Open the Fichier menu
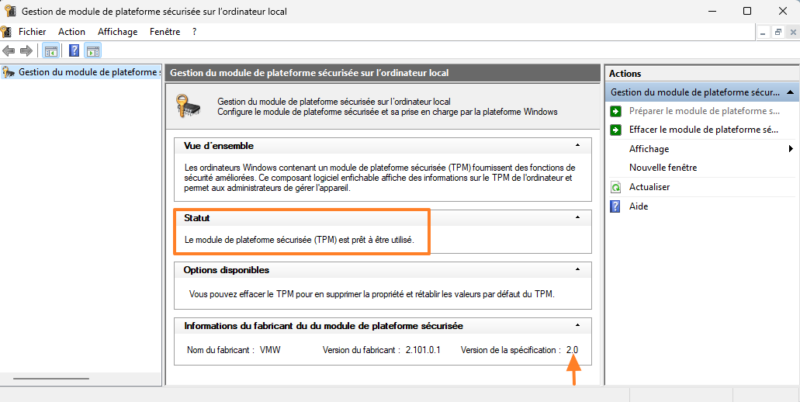Viewport: 800px width, 402px height. tap(32, 32)
